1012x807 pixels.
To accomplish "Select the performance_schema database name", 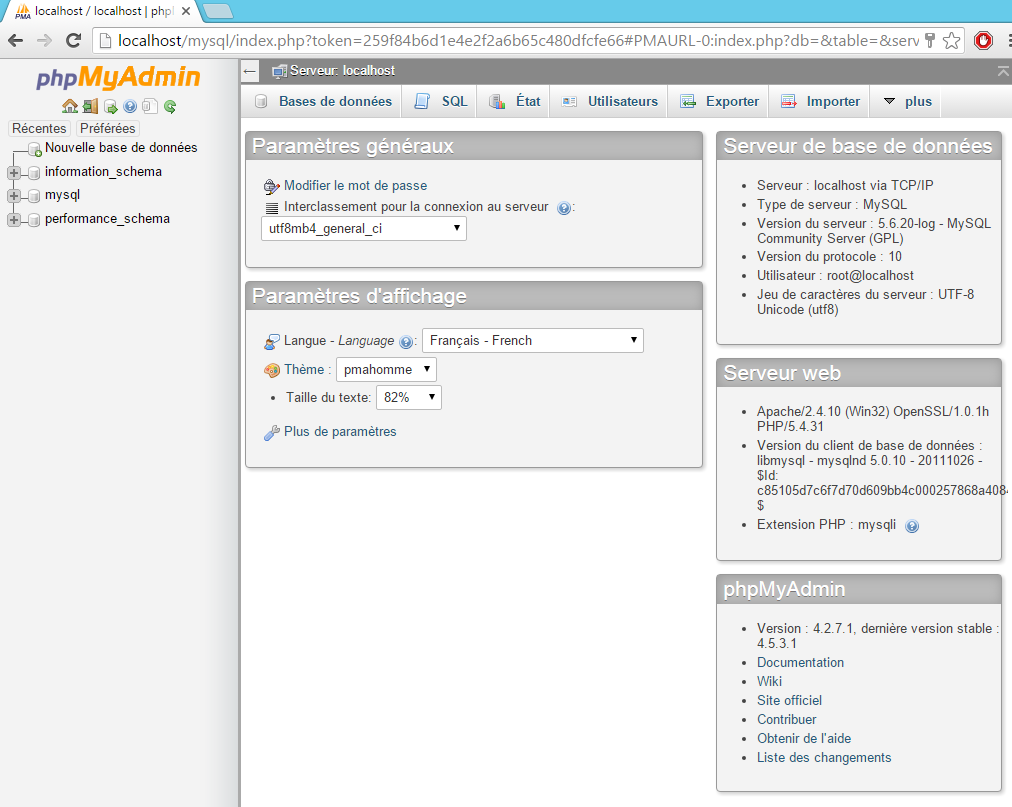I will (x=107, y=218).
